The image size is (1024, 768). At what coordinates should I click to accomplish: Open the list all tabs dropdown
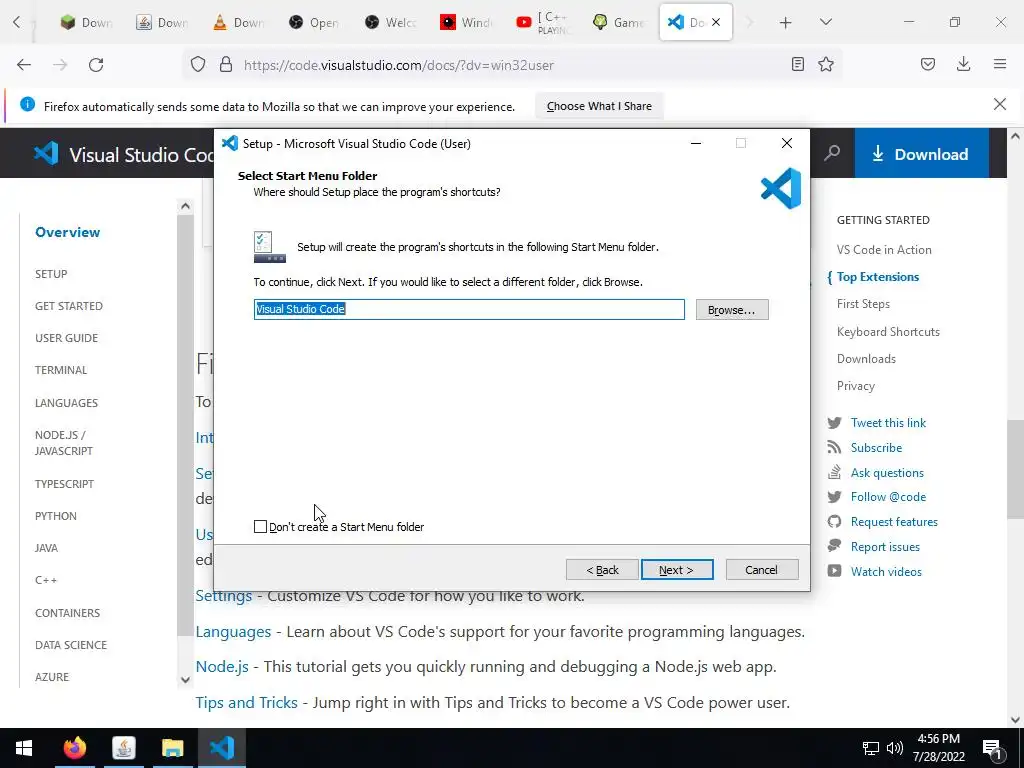[x=825, y=22]
